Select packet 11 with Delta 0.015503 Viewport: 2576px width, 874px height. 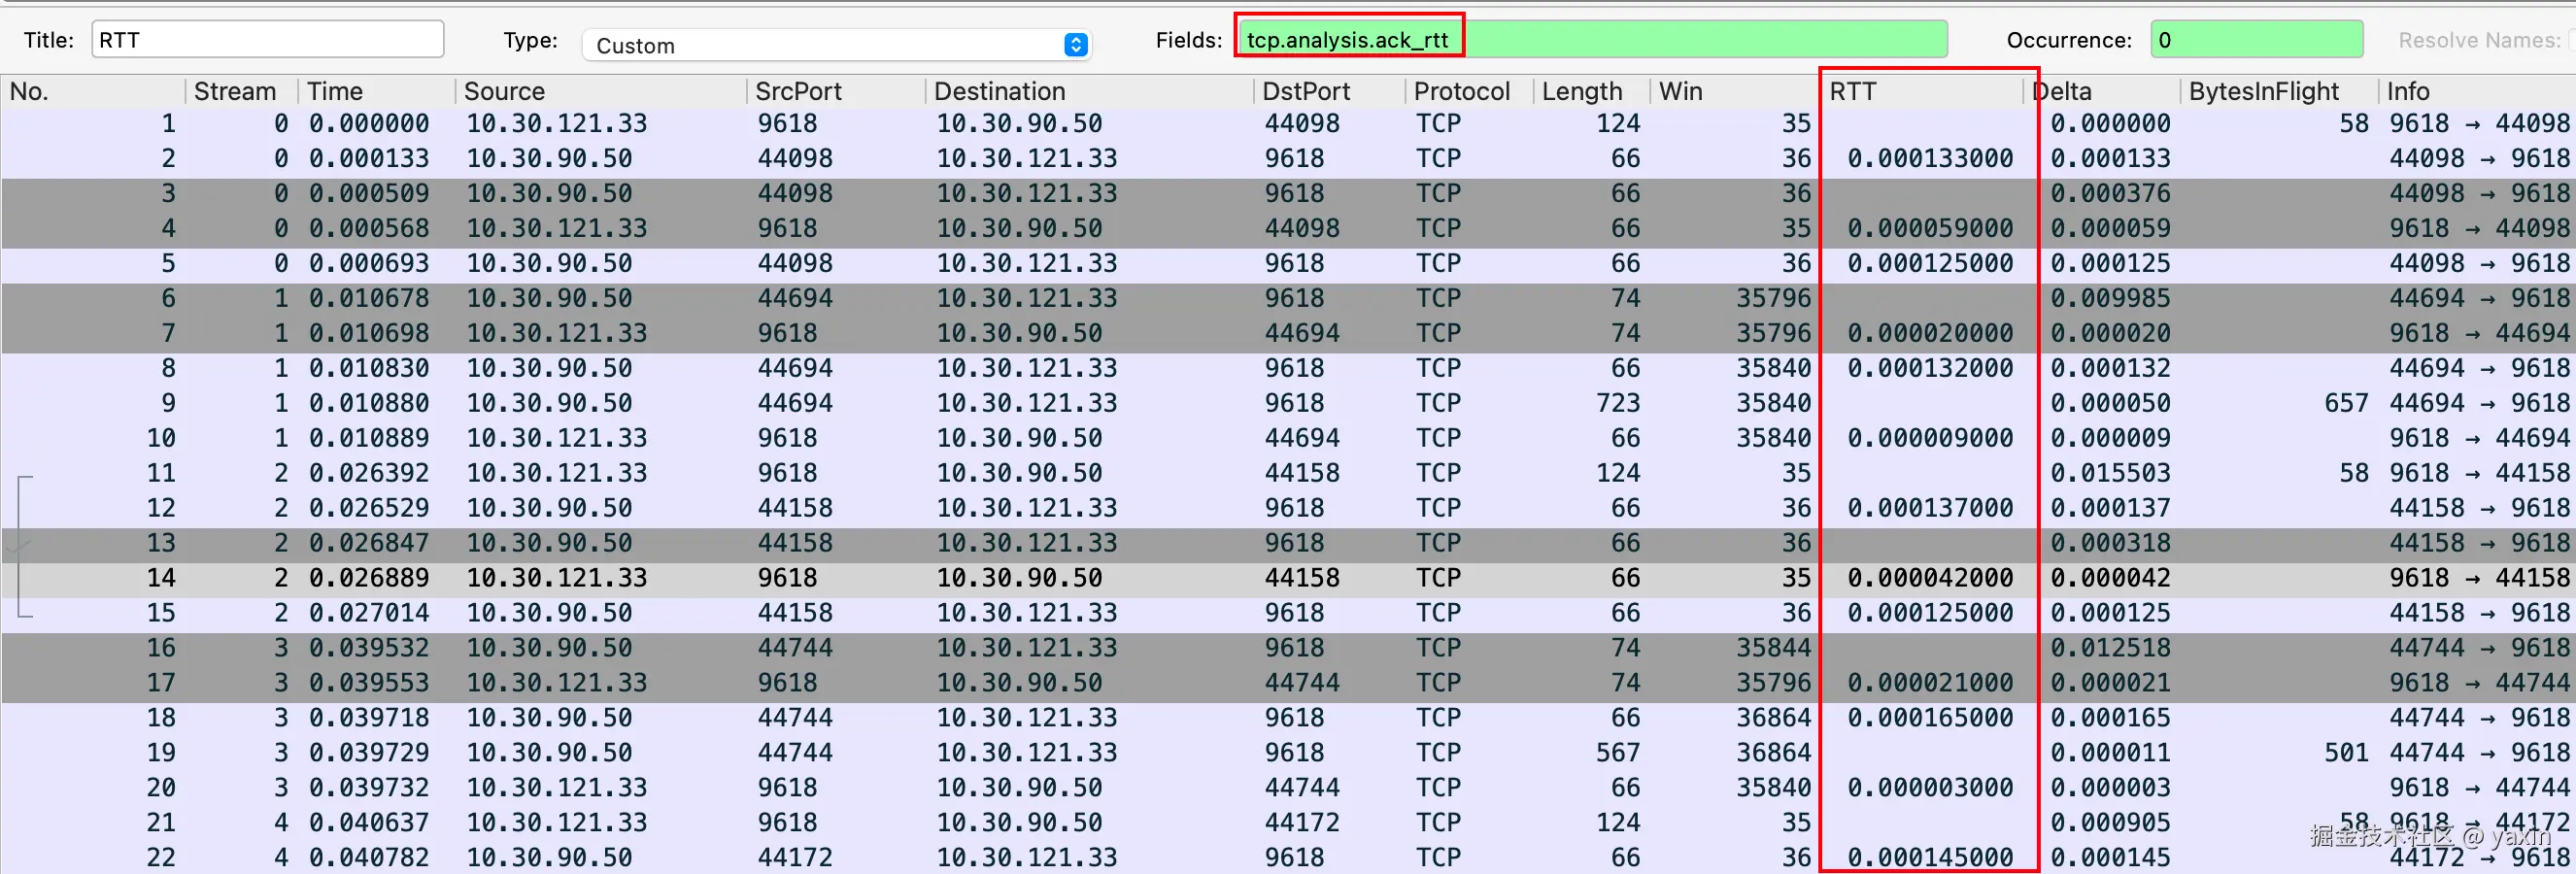click(x=600, y=472)
